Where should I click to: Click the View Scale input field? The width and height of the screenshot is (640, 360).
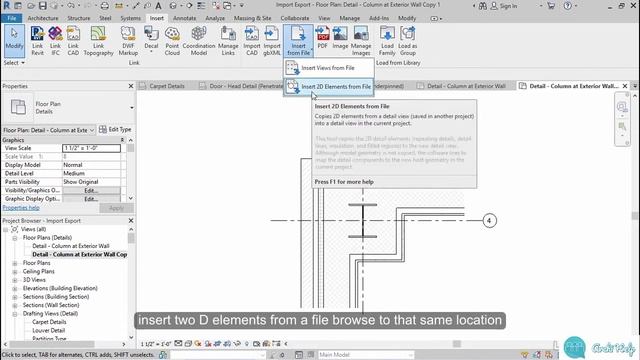[x=91, y=148]
